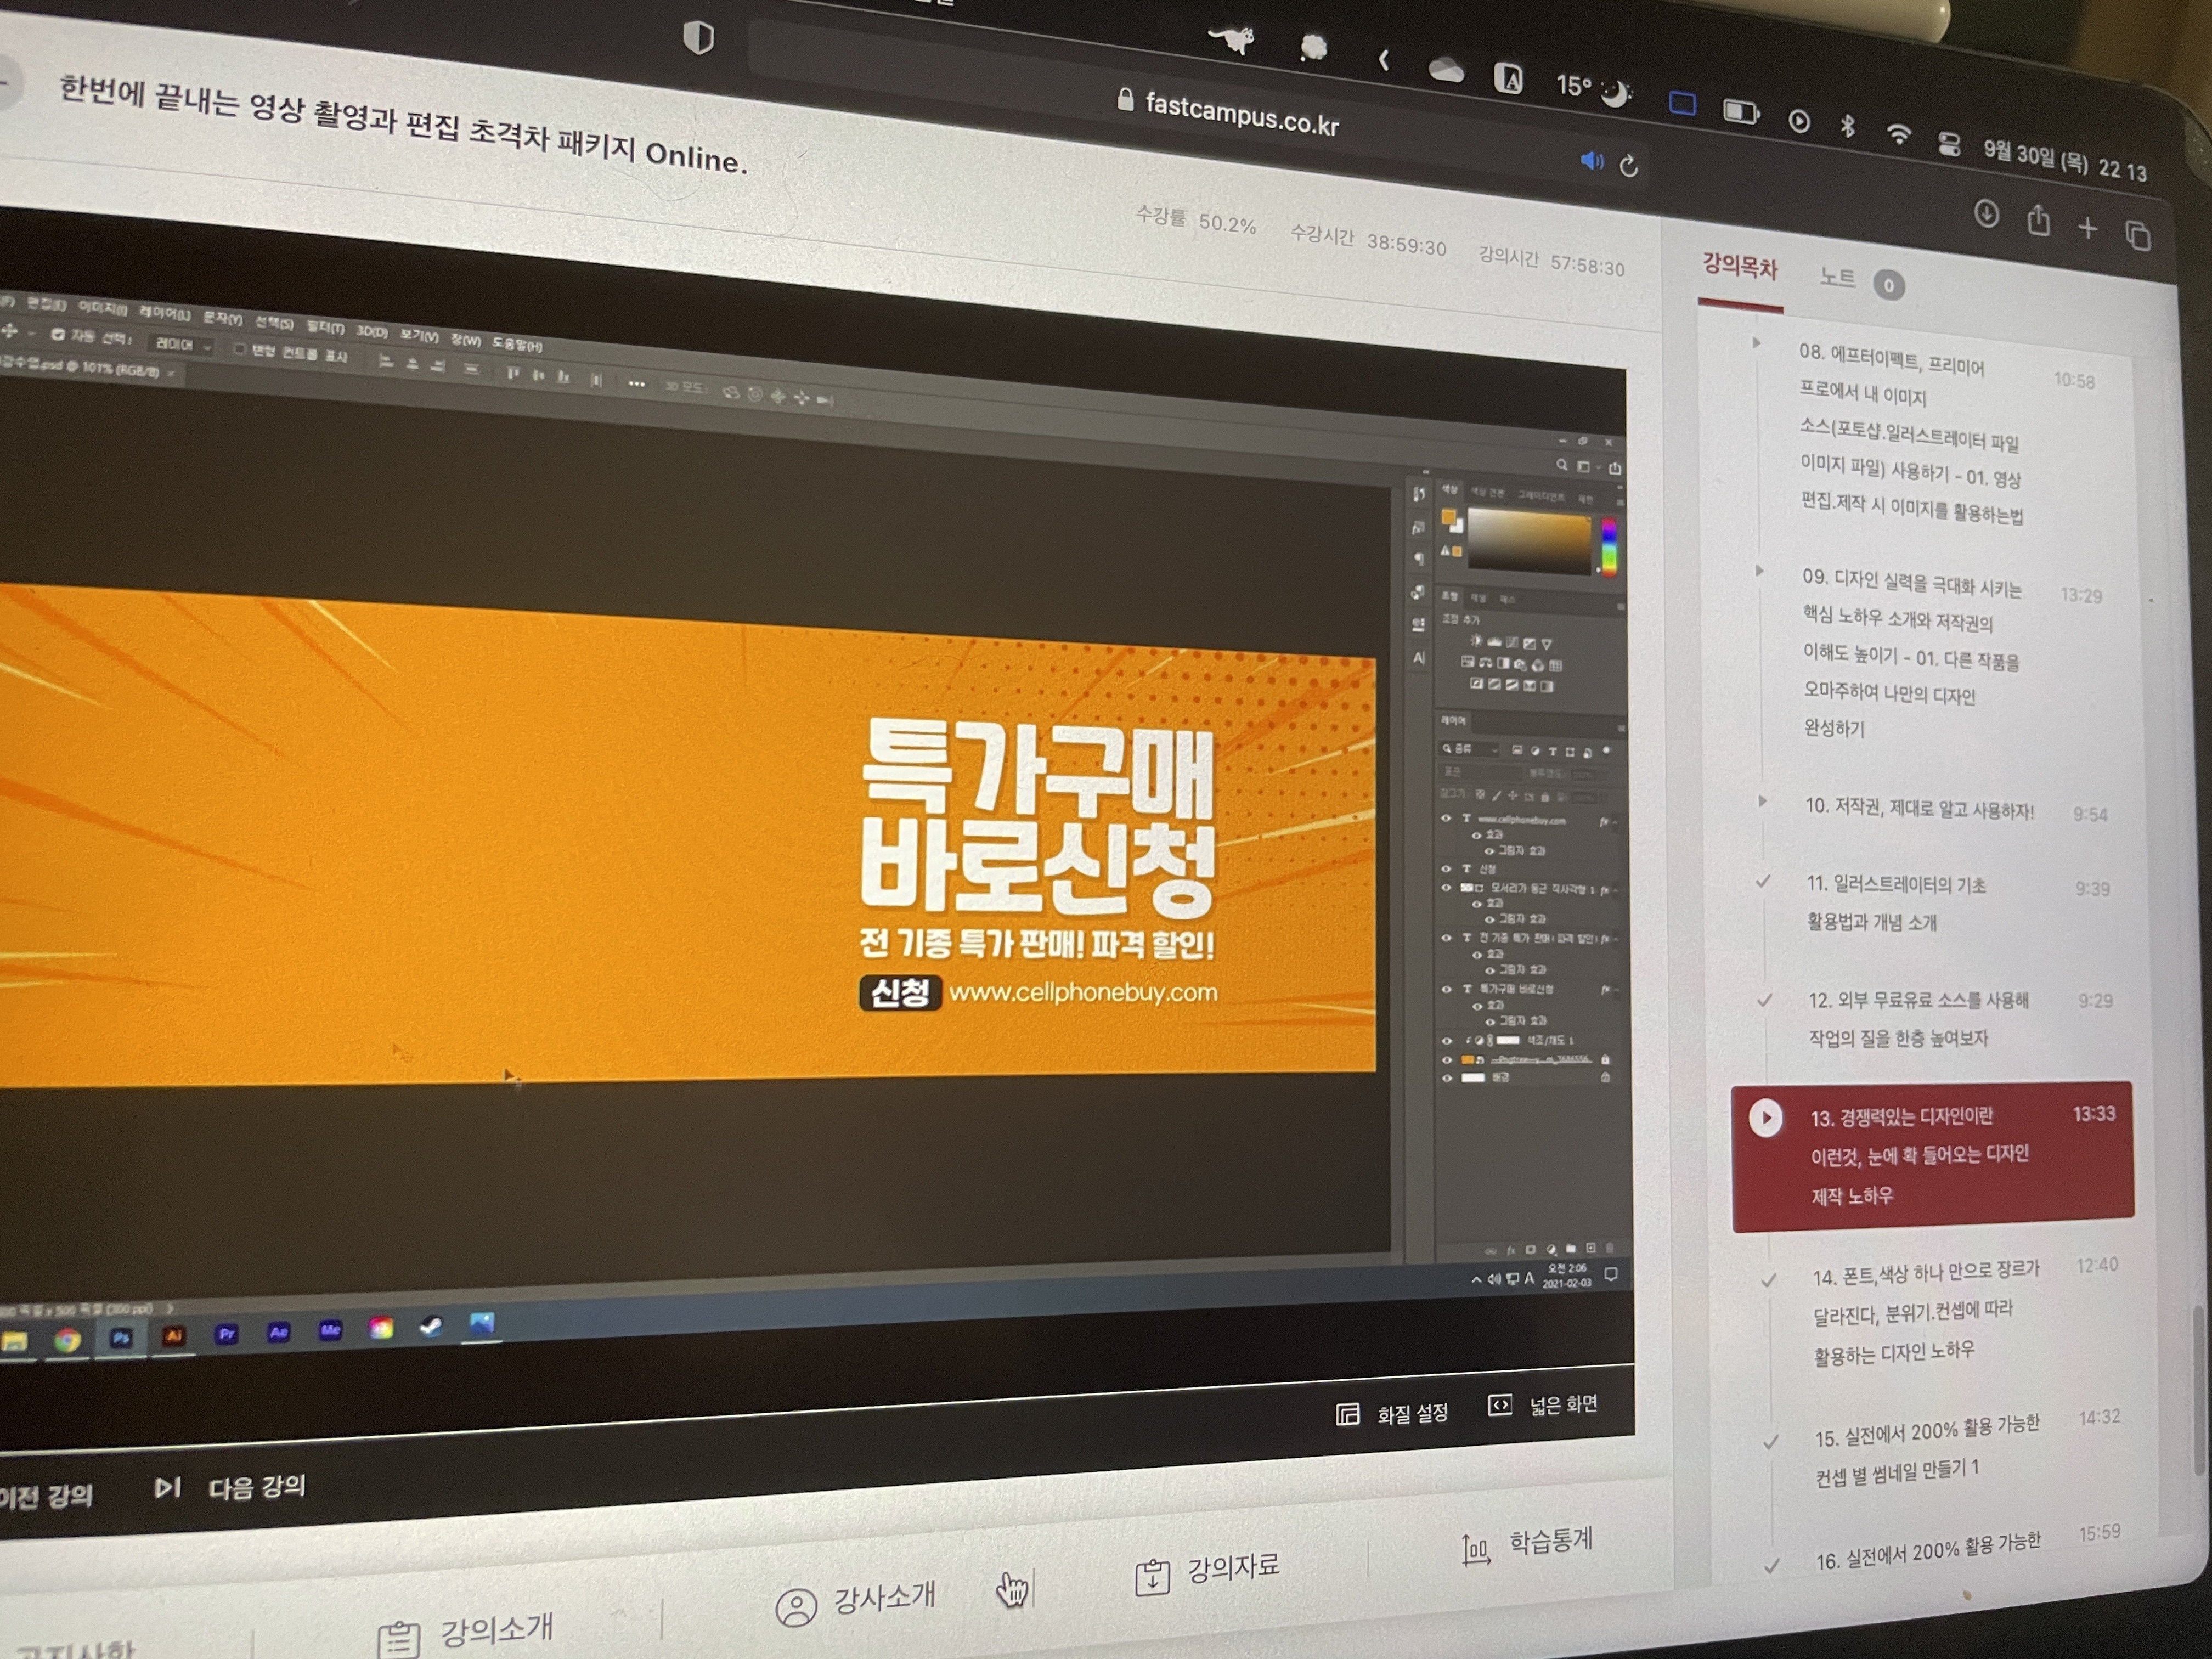
Task: Hide the www.cellphonebuy.com text layer
Action: (x=1446, y=818)
